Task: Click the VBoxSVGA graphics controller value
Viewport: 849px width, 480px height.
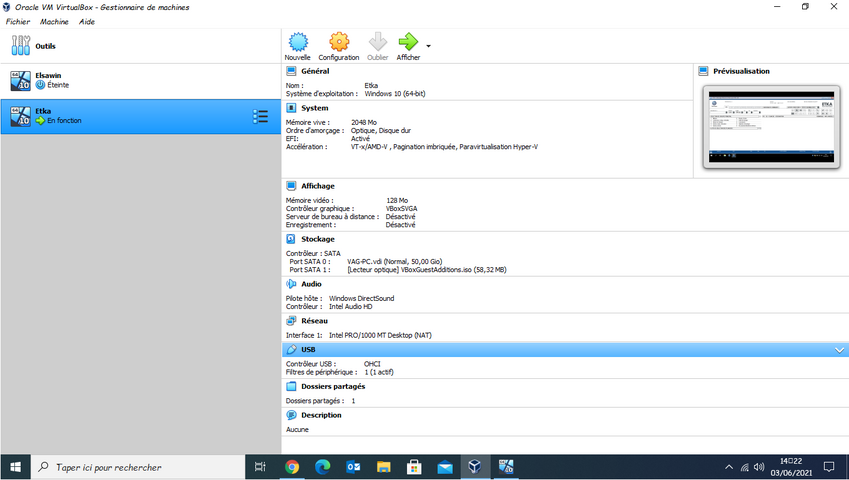Action: 401,208
